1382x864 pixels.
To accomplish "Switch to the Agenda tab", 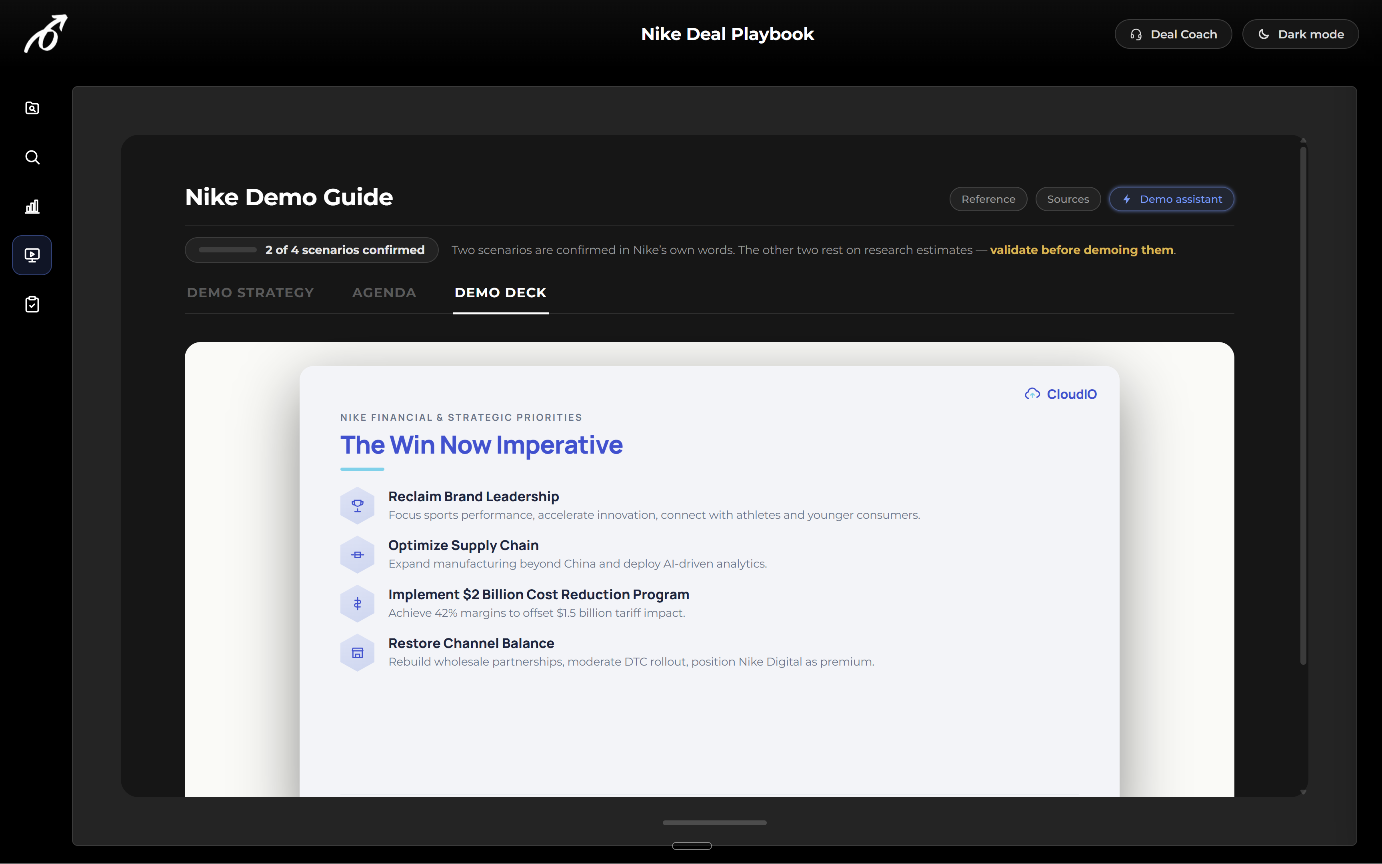I will tap(384, 293).
